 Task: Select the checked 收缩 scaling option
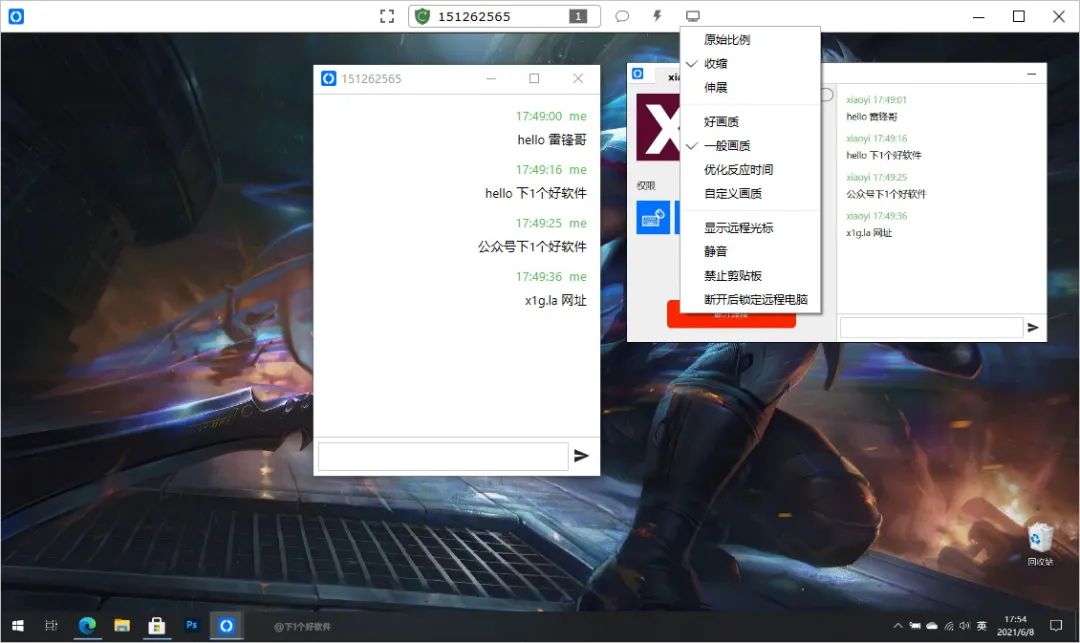pyautogui.click(x=750, y=63)
